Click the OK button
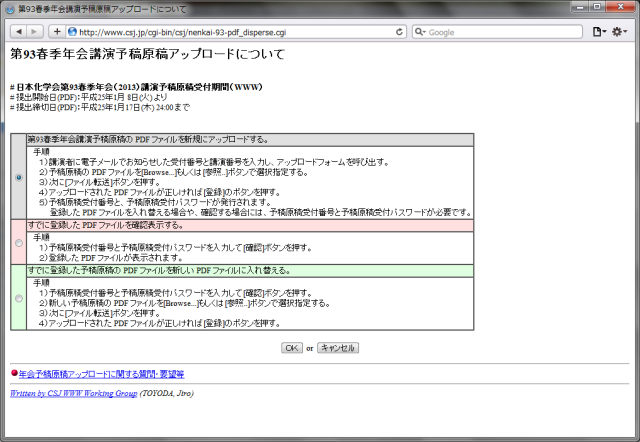This screenshot has height=442, width=640. pos(292,348)
